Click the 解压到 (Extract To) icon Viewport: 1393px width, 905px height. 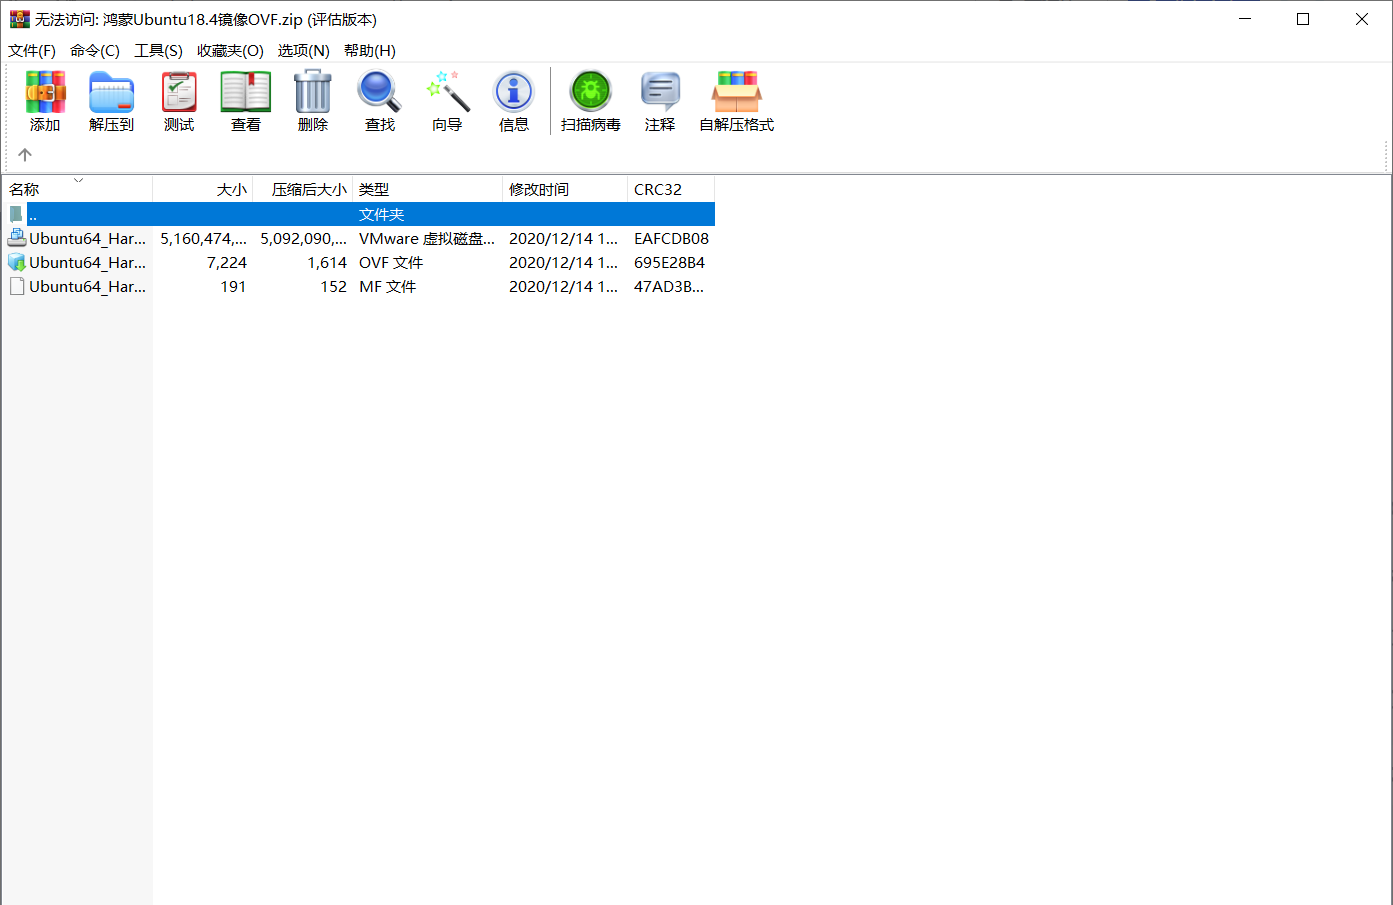pyautogui.click(x=111, y=92)
